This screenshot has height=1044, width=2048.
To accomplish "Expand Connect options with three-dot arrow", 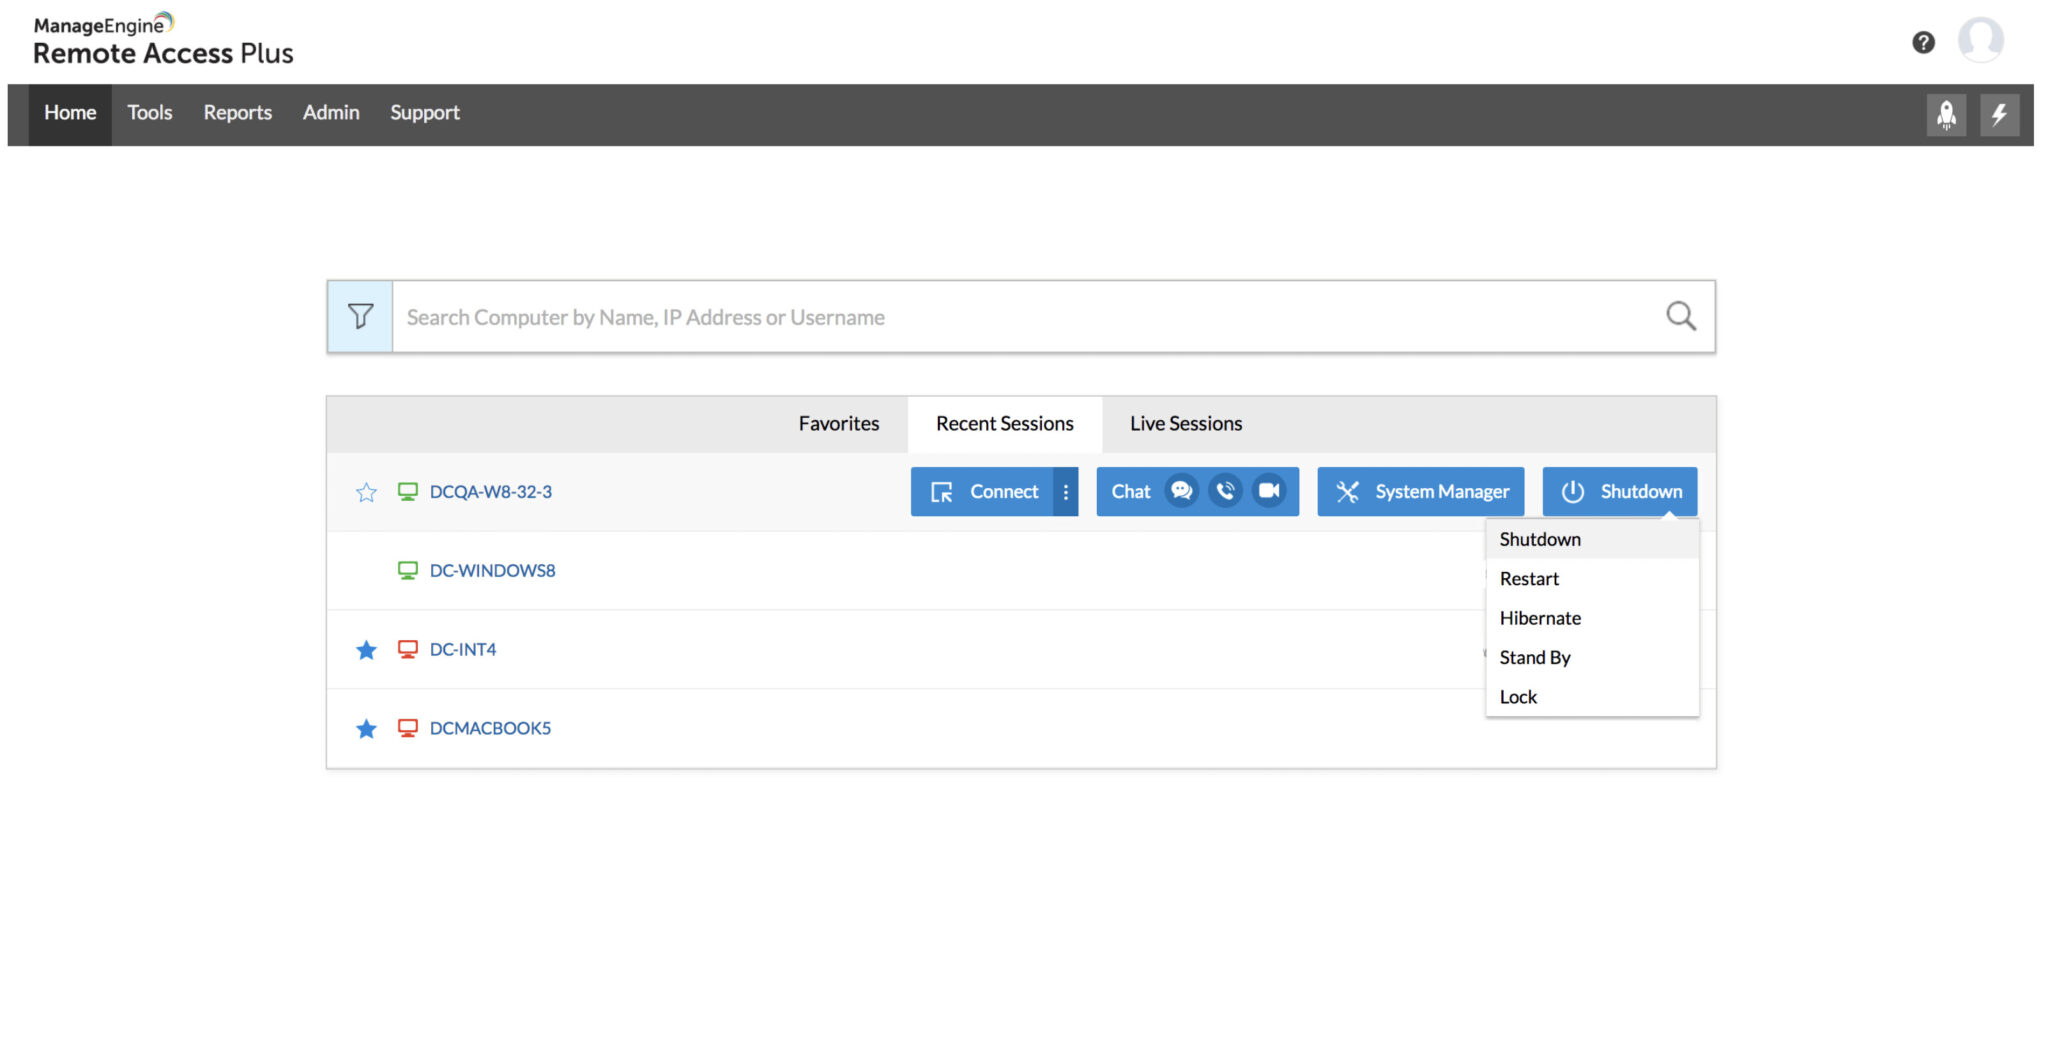I will 1066,491.
